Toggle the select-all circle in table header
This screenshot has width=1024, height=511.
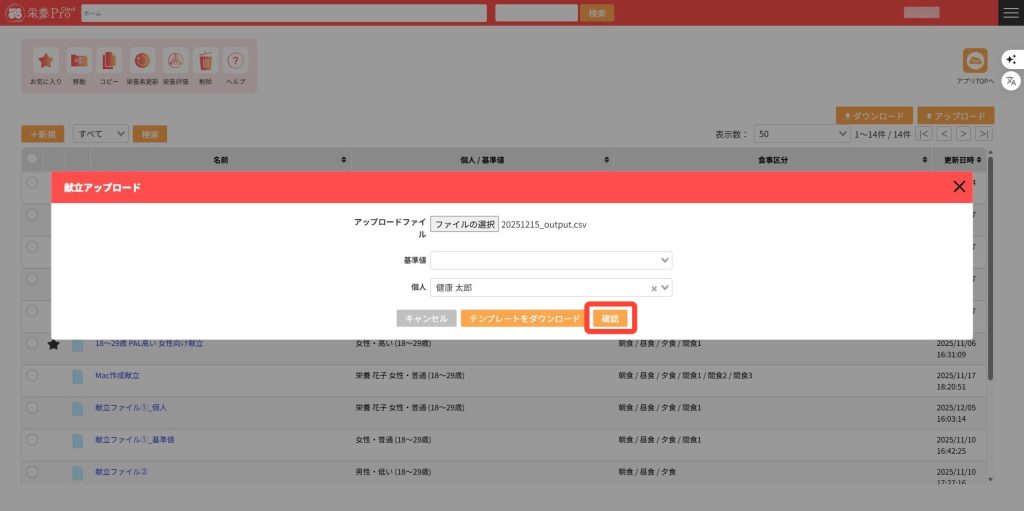32,159
